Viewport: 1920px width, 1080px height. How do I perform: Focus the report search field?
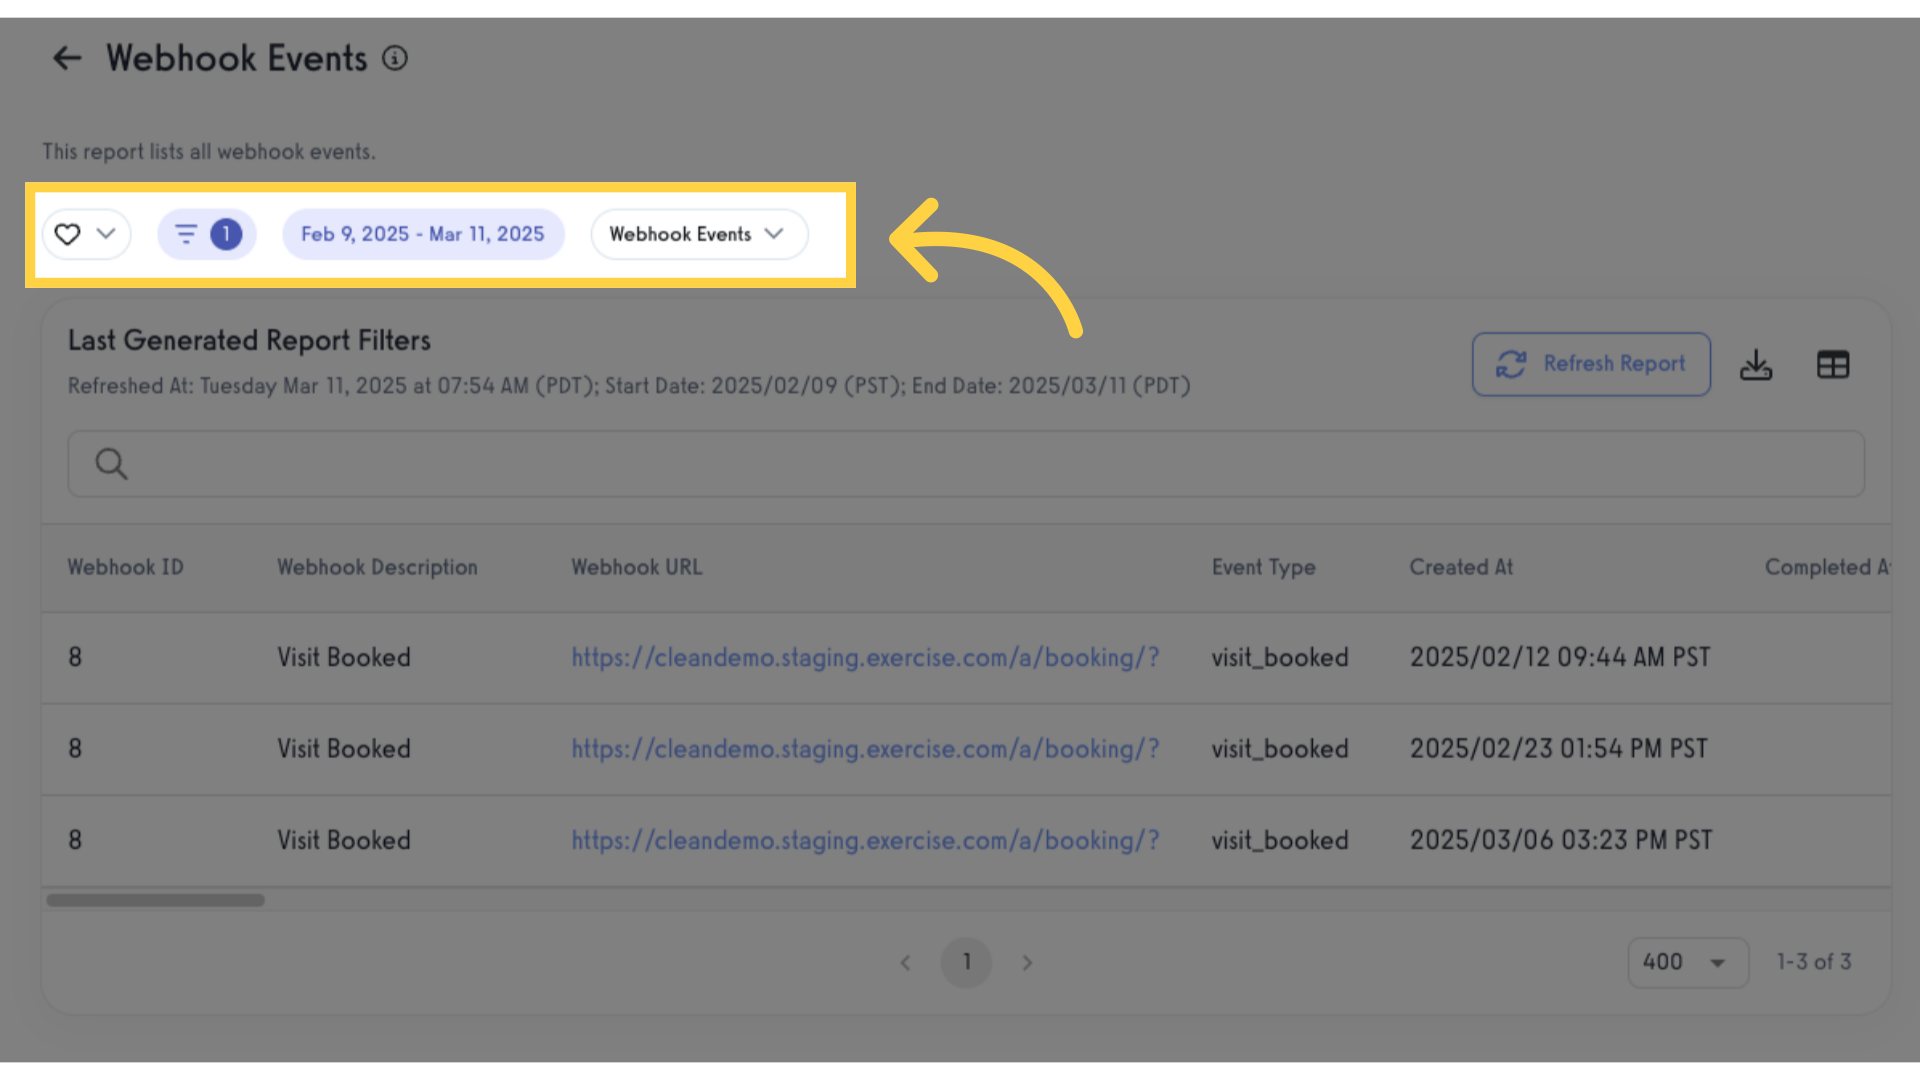click(x=966, y=464)
